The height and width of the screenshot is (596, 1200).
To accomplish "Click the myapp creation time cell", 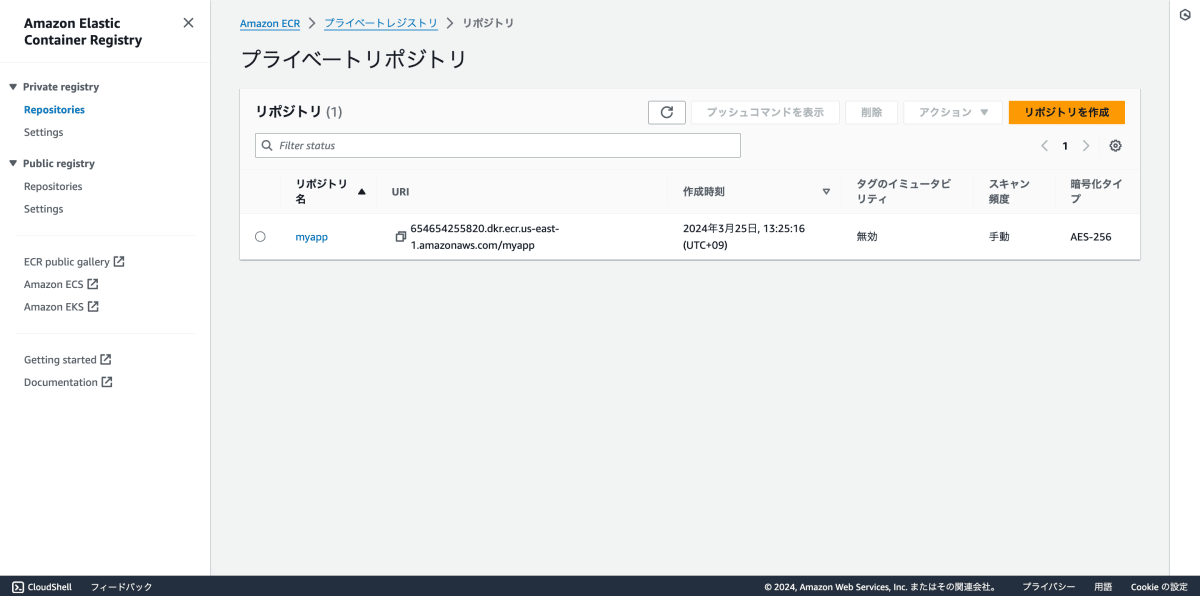I will point(744,236).
